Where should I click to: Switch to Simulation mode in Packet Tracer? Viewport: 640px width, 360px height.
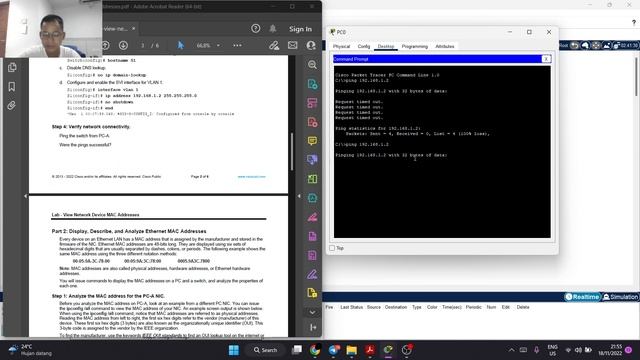point(620,297)
